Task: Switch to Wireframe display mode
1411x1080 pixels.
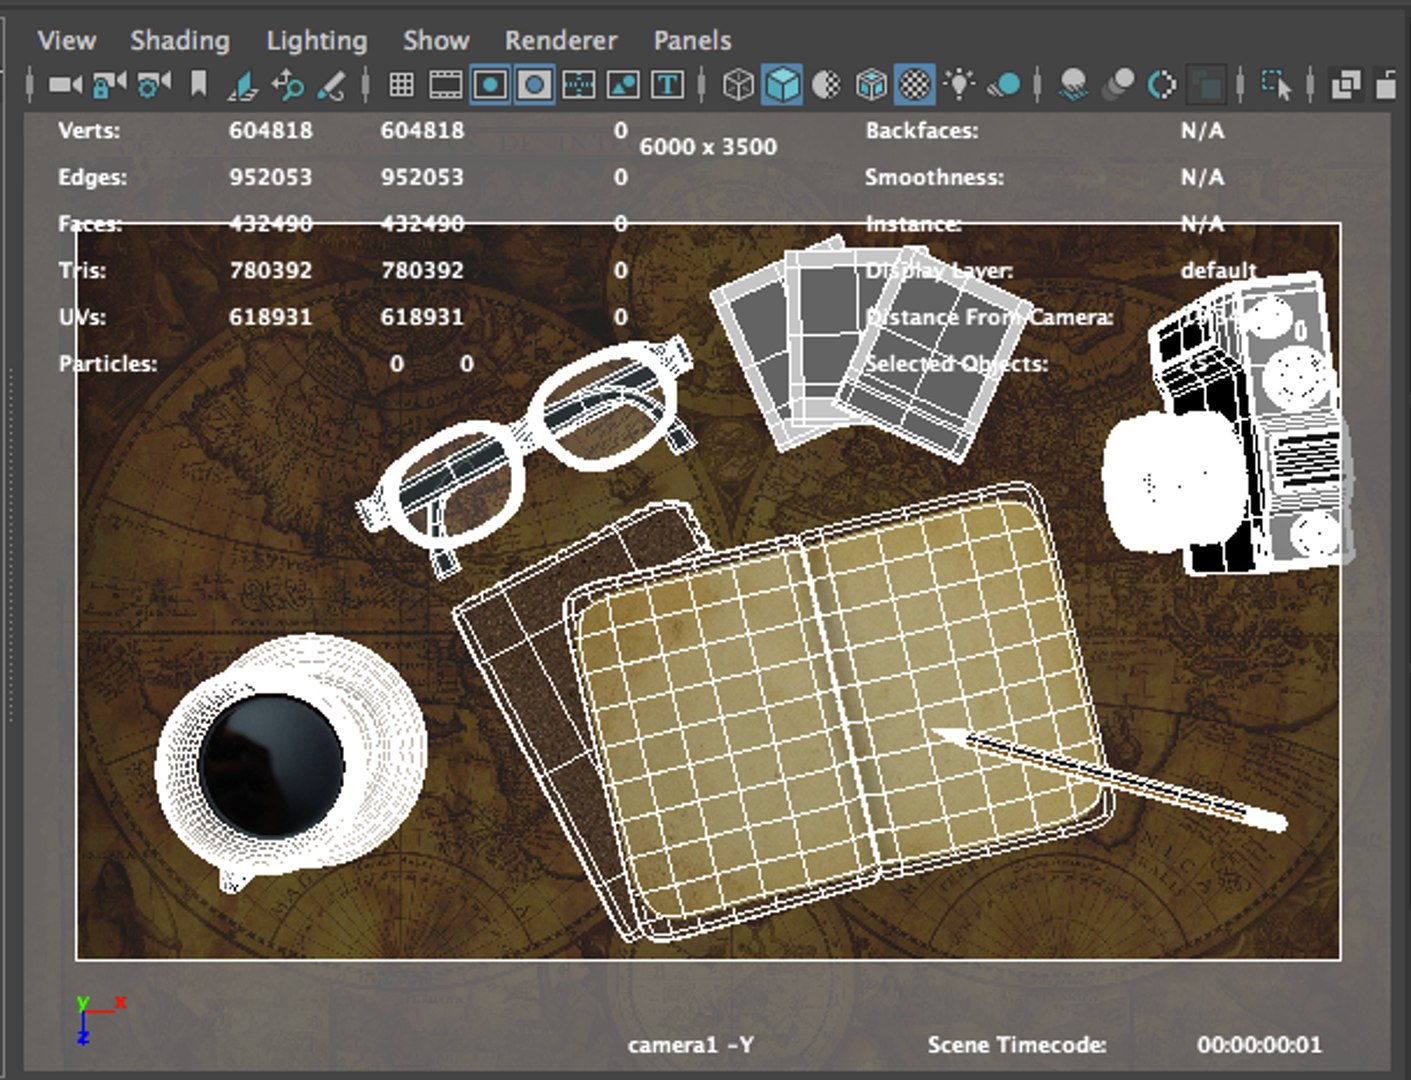Action: 738,85
